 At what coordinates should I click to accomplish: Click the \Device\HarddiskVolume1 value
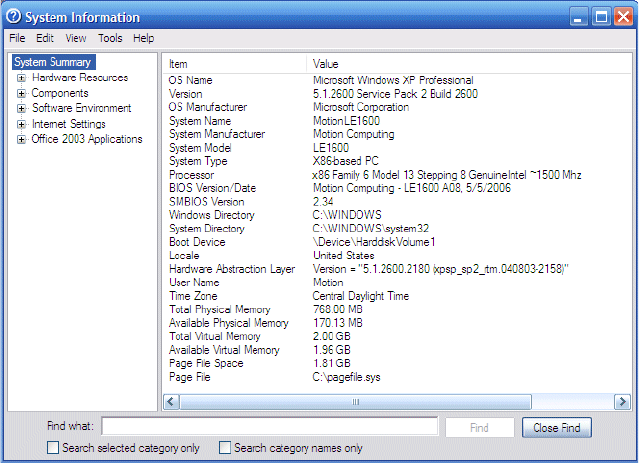374,242
